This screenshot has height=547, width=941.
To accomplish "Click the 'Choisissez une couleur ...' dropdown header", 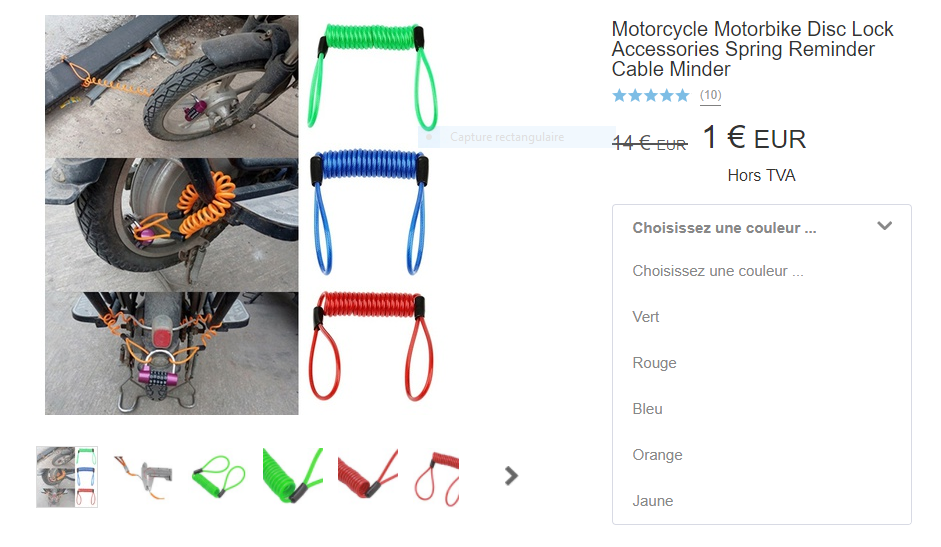I will pos(762,228).
